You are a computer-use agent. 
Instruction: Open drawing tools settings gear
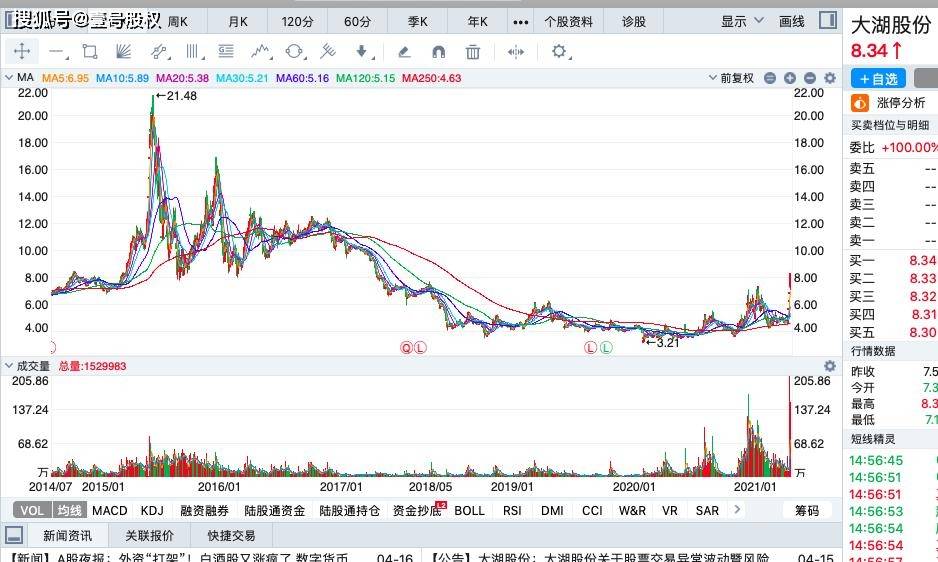[x=560, y=51]
